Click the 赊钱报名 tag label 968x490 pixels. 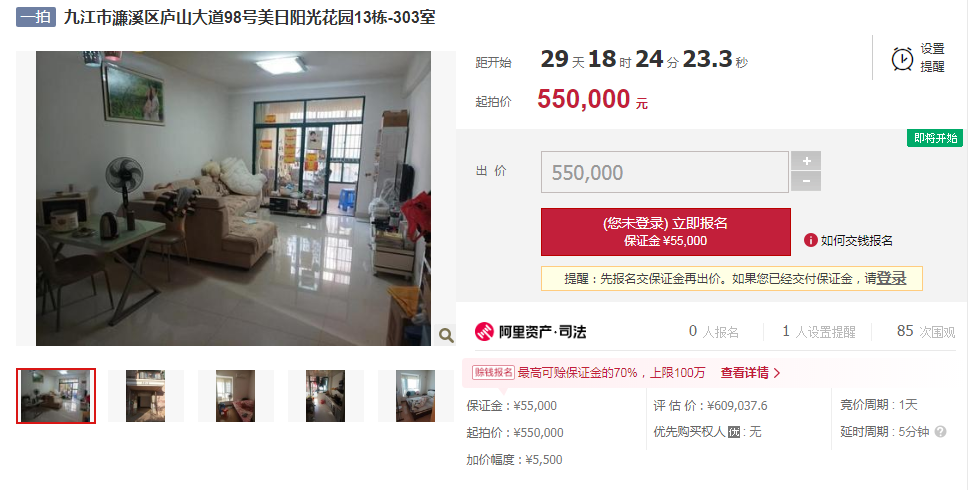tap(493, 372)
